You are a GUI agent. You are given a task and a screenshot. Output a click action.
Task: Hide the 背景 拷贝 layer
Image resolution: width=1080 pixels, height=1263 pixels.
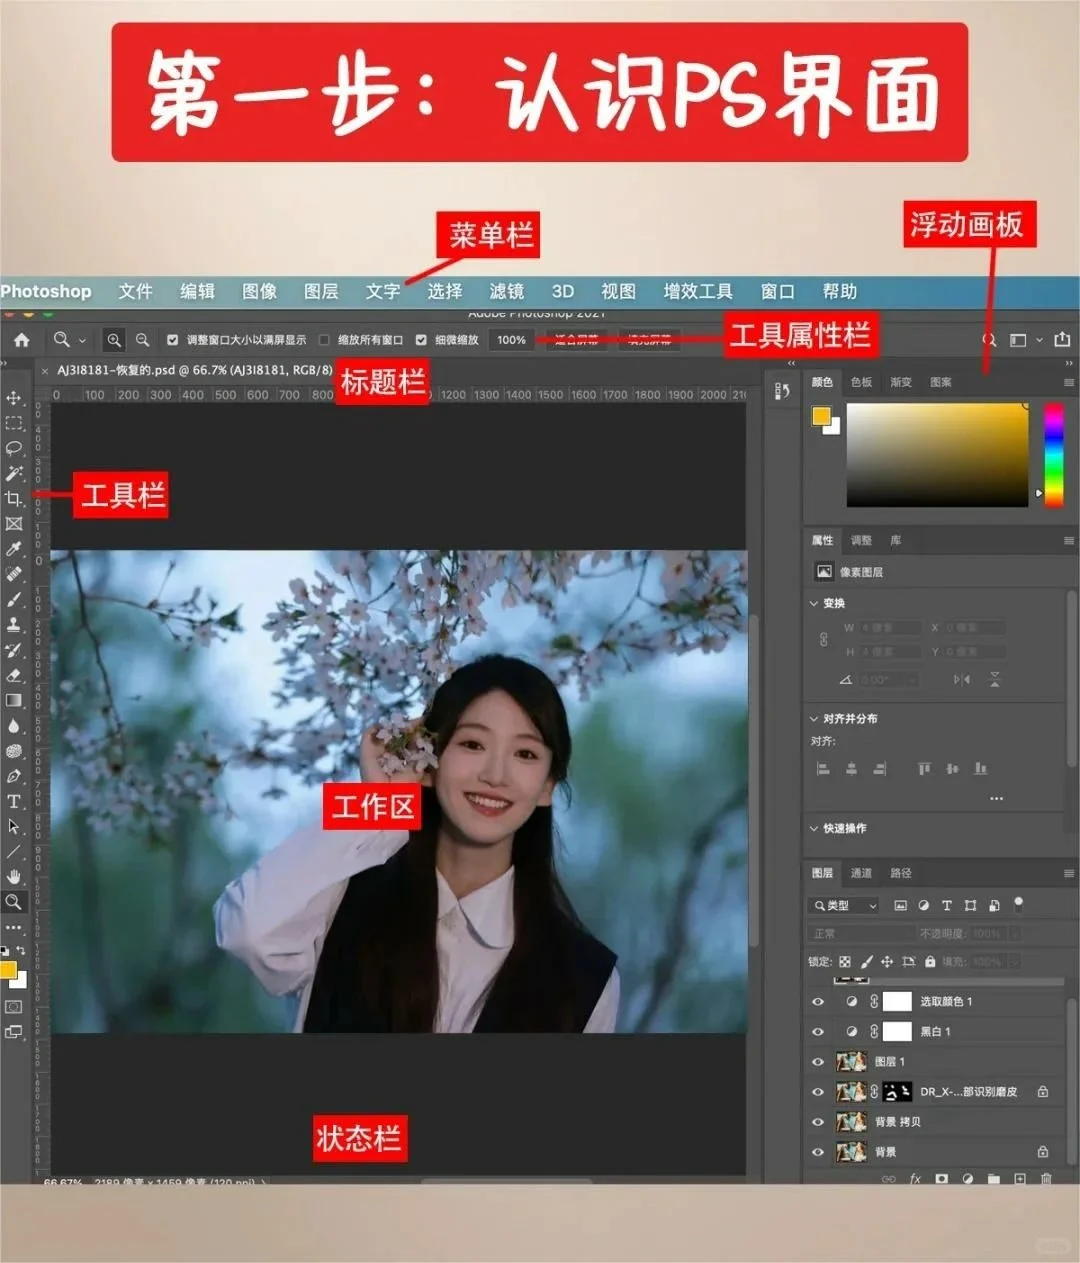click(818, 1122)
